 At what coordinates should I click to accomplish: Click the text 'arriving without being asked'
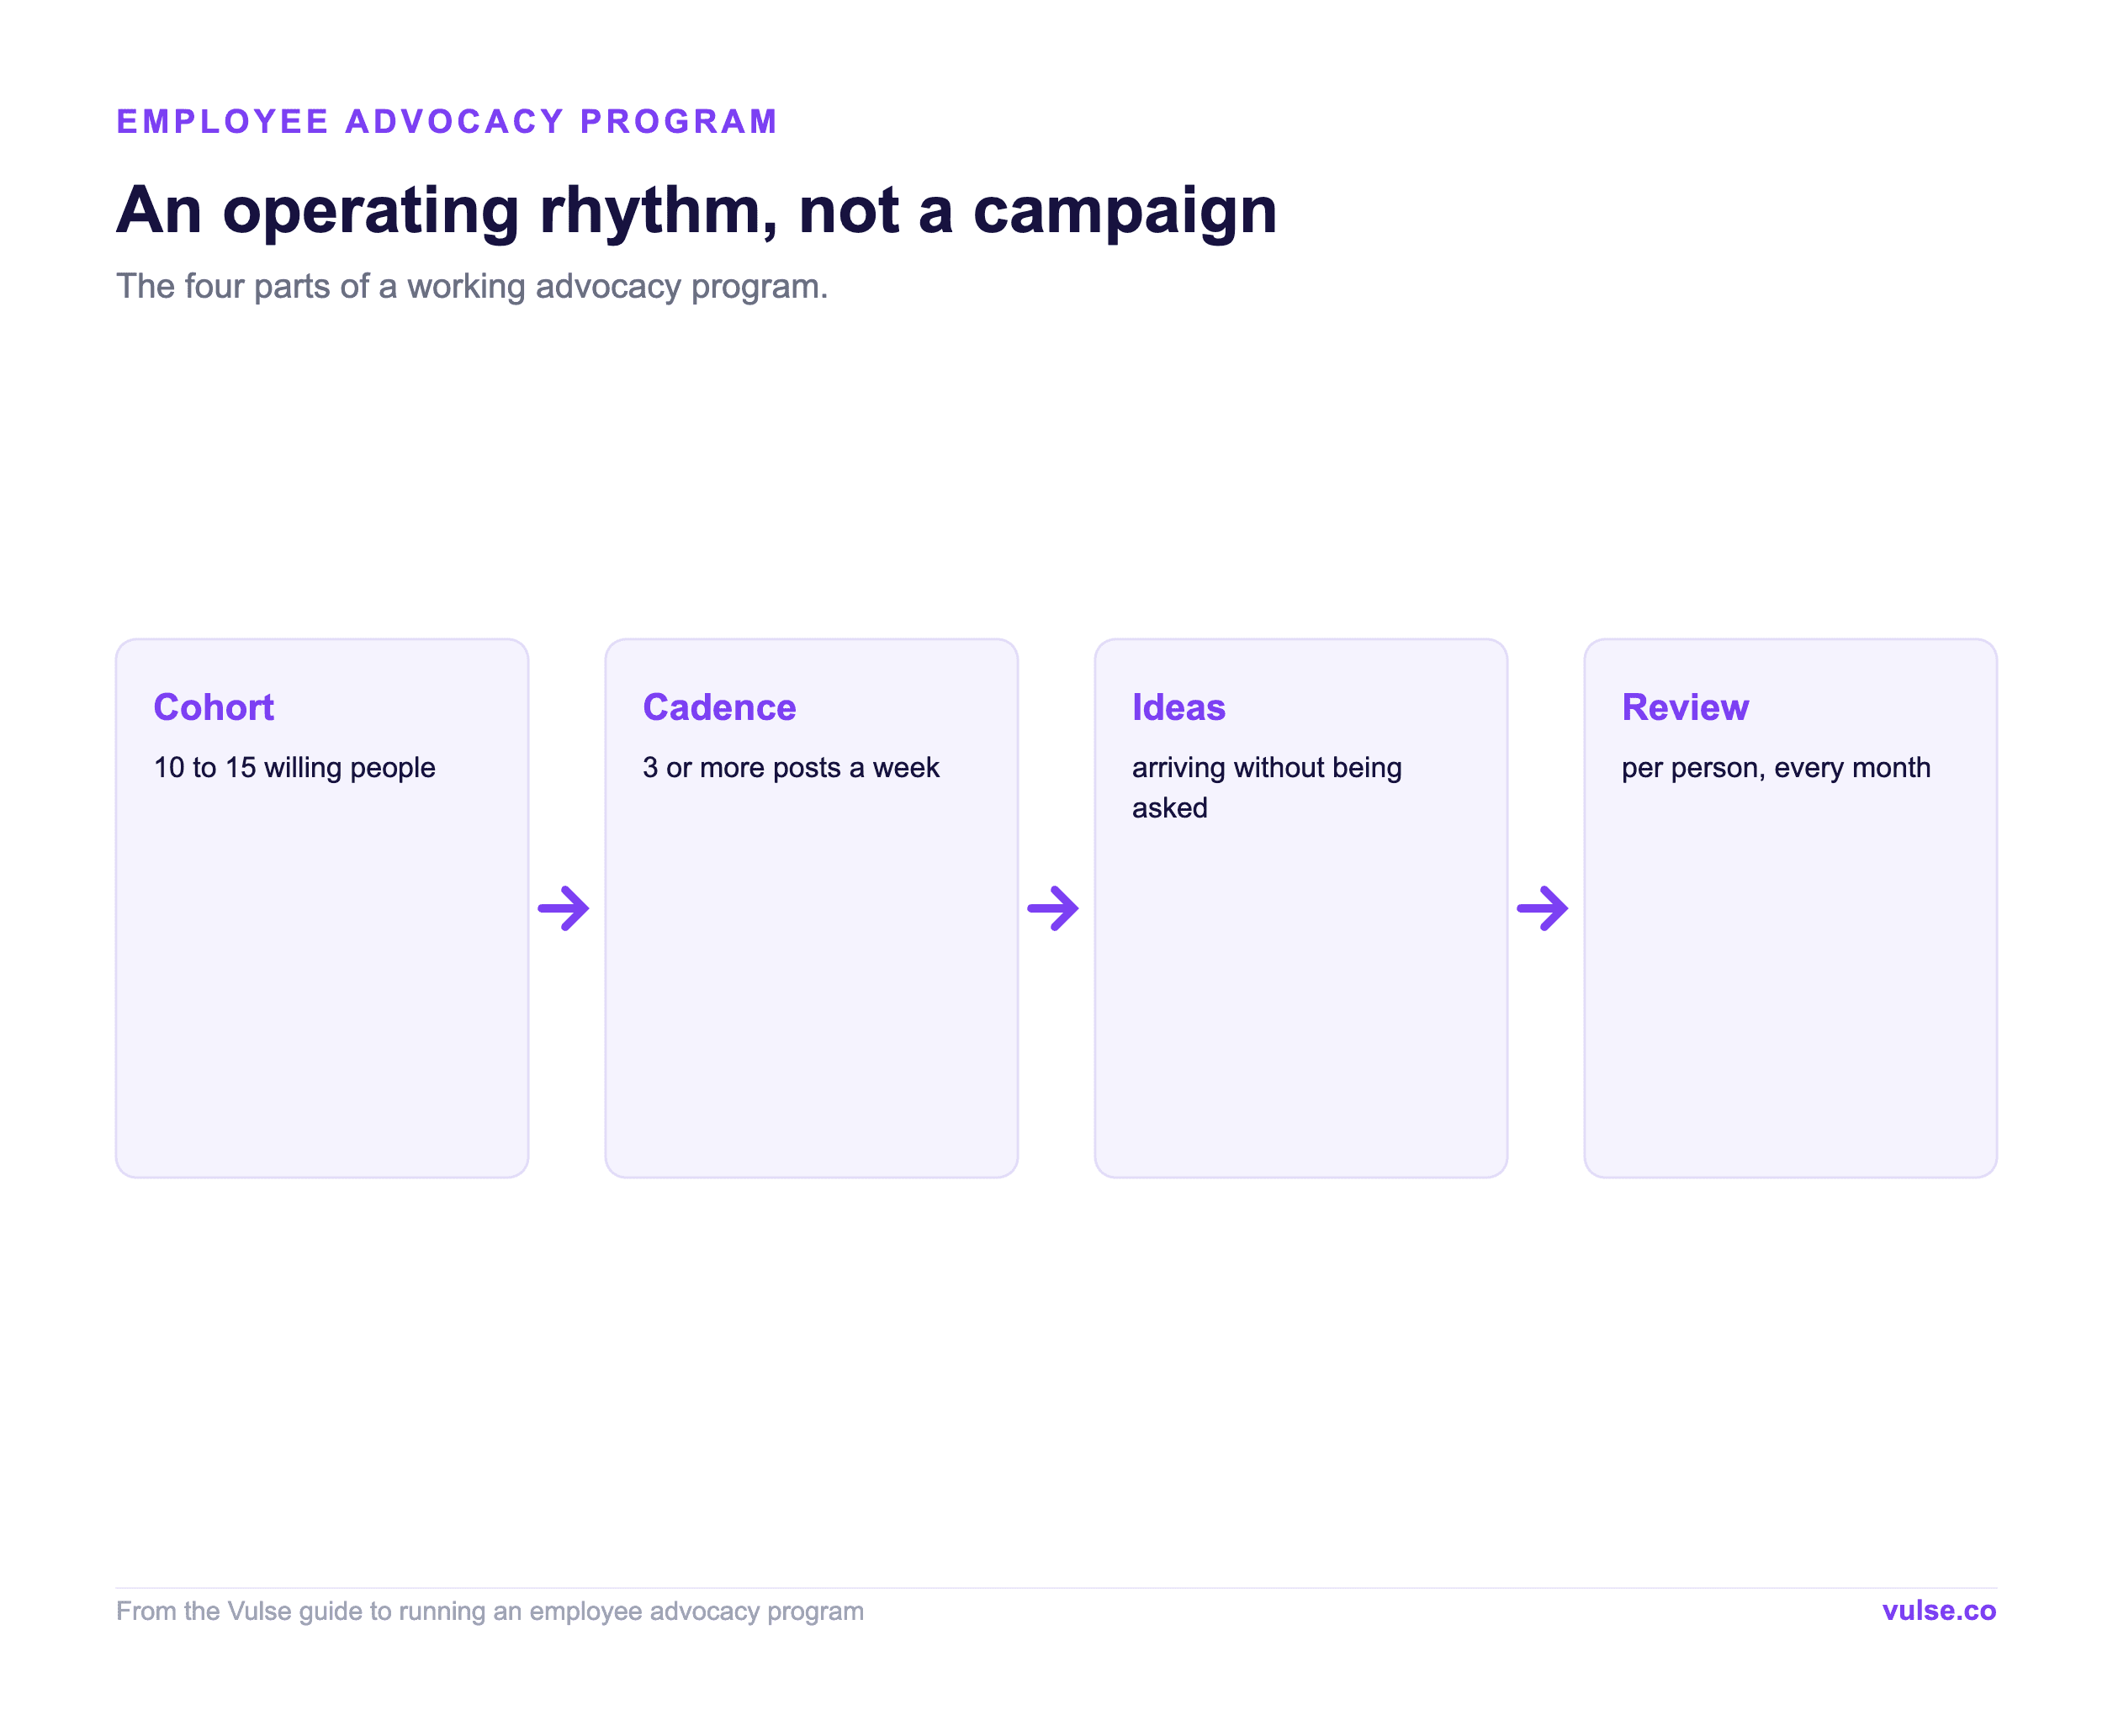[1267, 787]
